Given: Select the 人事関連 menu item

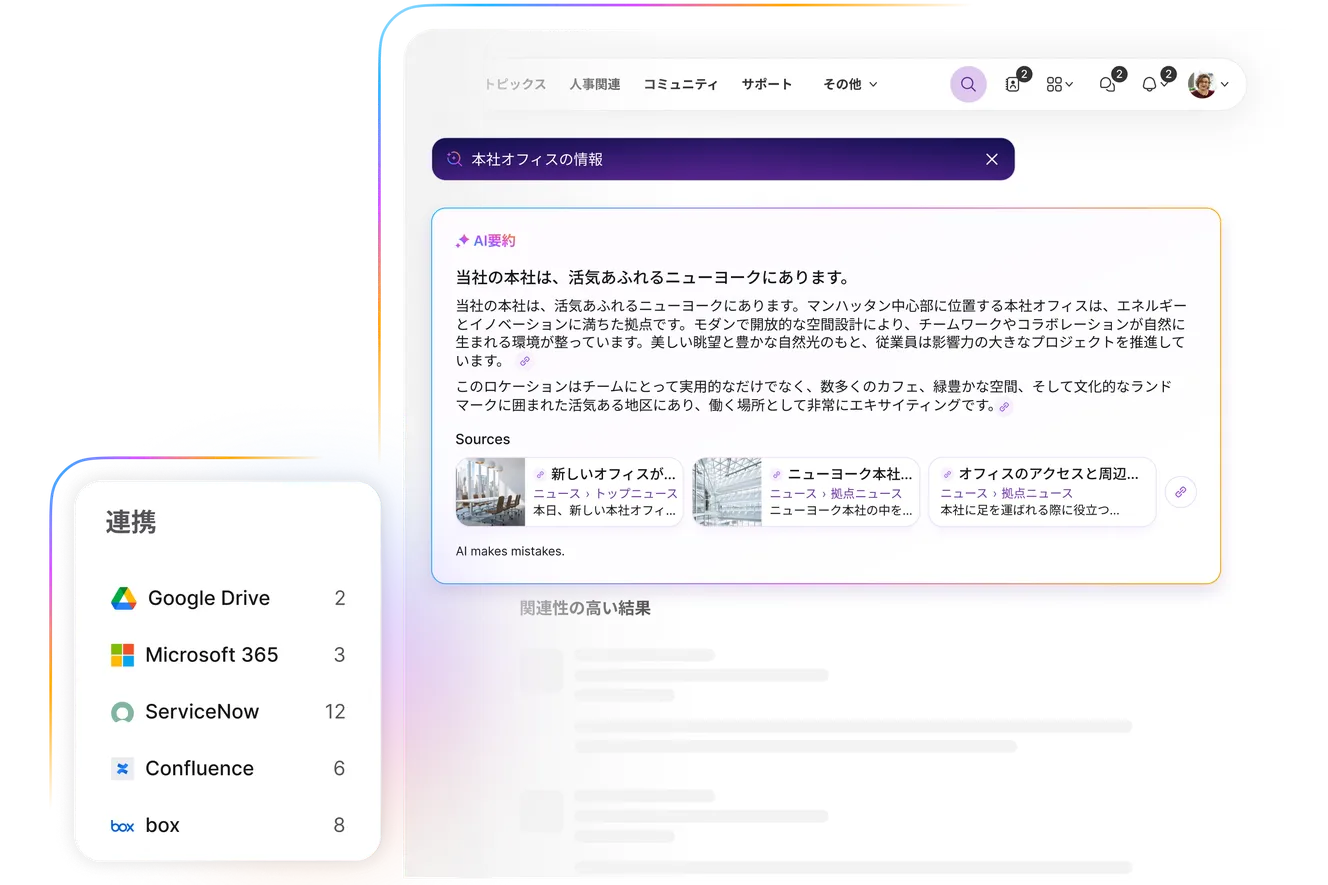Looking at the screenshot, I should [x=596, y=84].
